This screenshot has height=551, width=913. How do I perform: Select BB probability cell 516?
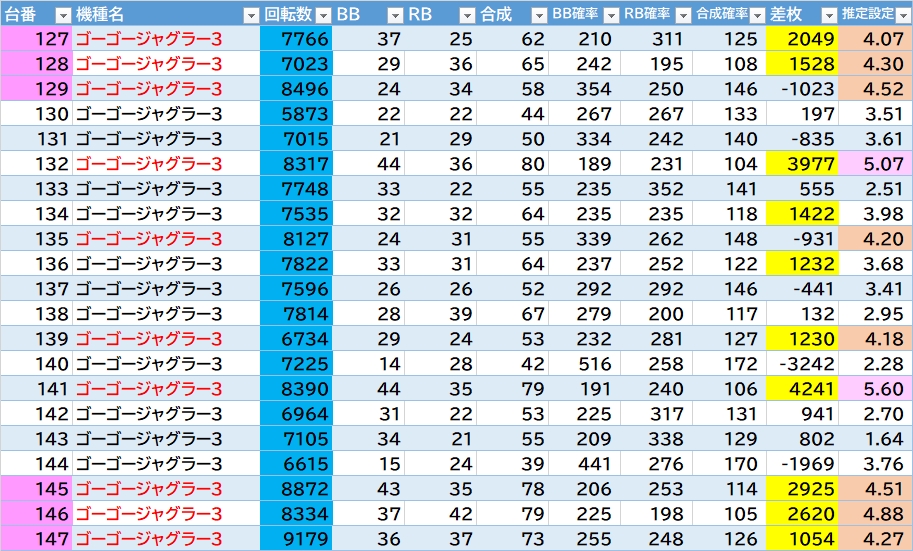coord(585,363)
